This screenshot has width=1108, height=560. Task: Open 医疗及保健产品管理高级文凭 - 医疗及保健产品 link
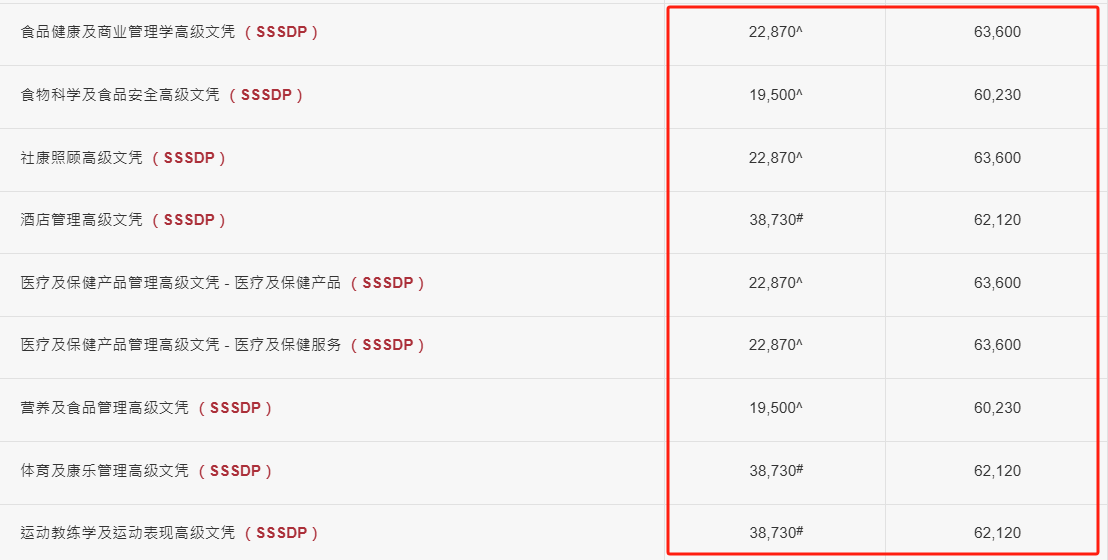click(x=181, y=283)
